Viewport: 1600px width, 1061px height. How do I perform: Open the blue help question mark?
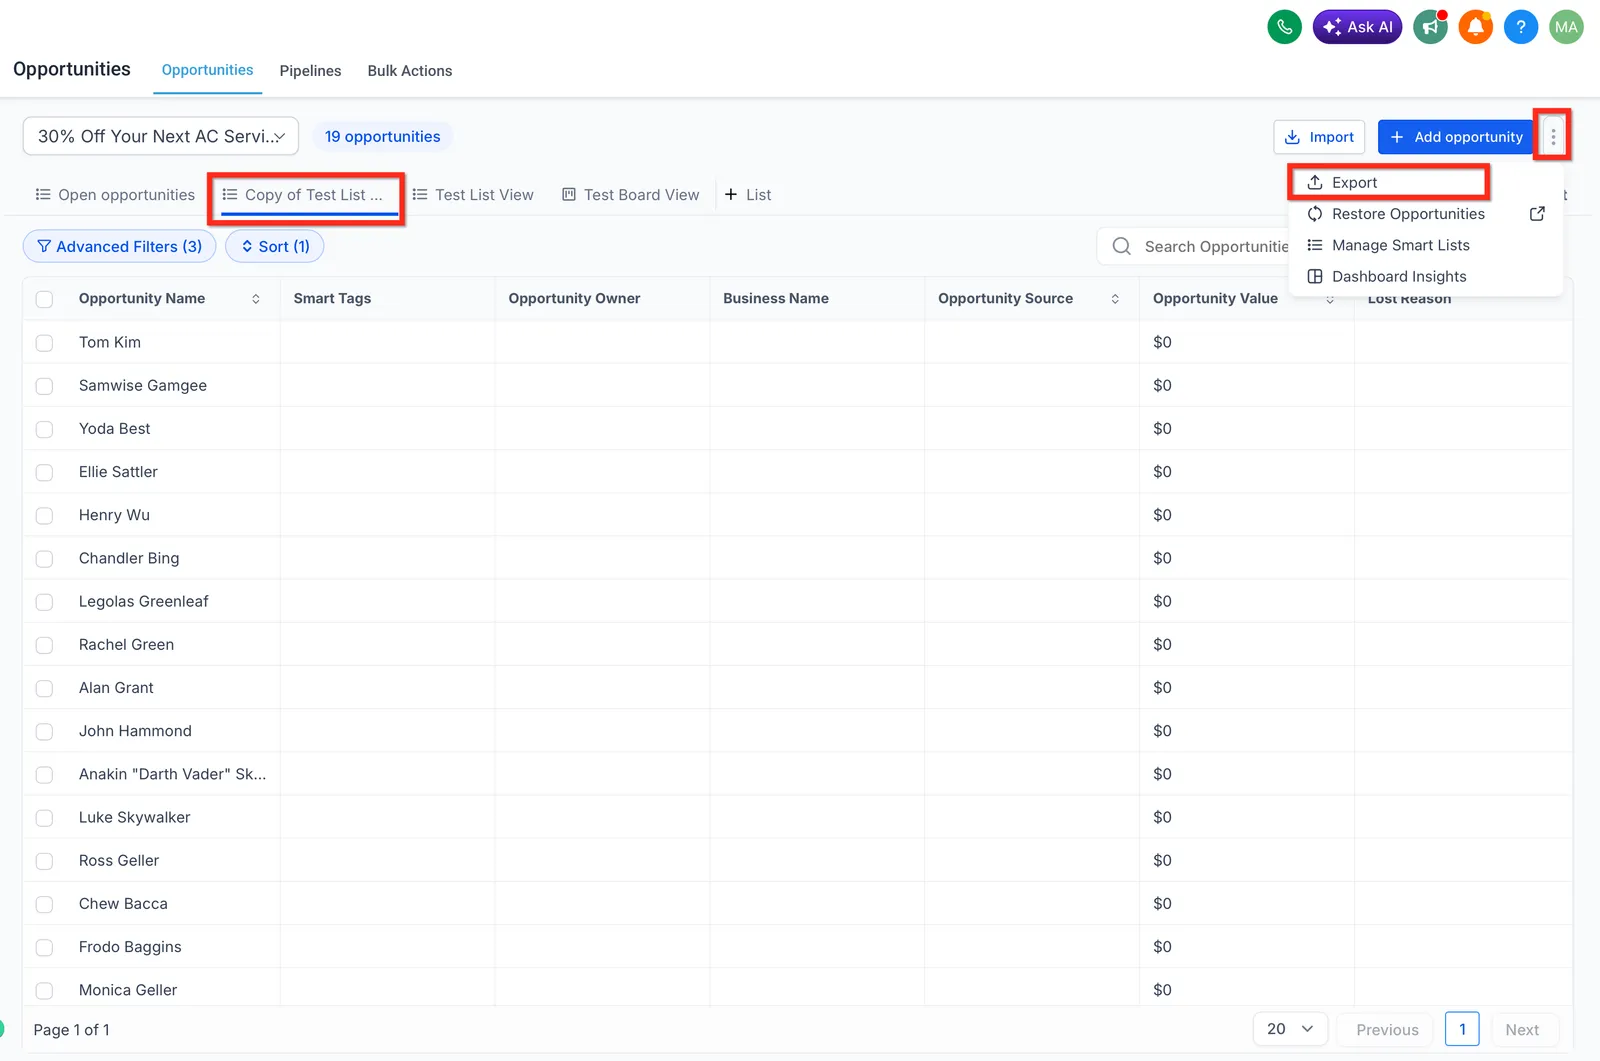pyautogui.click(x=1520, y=27)
